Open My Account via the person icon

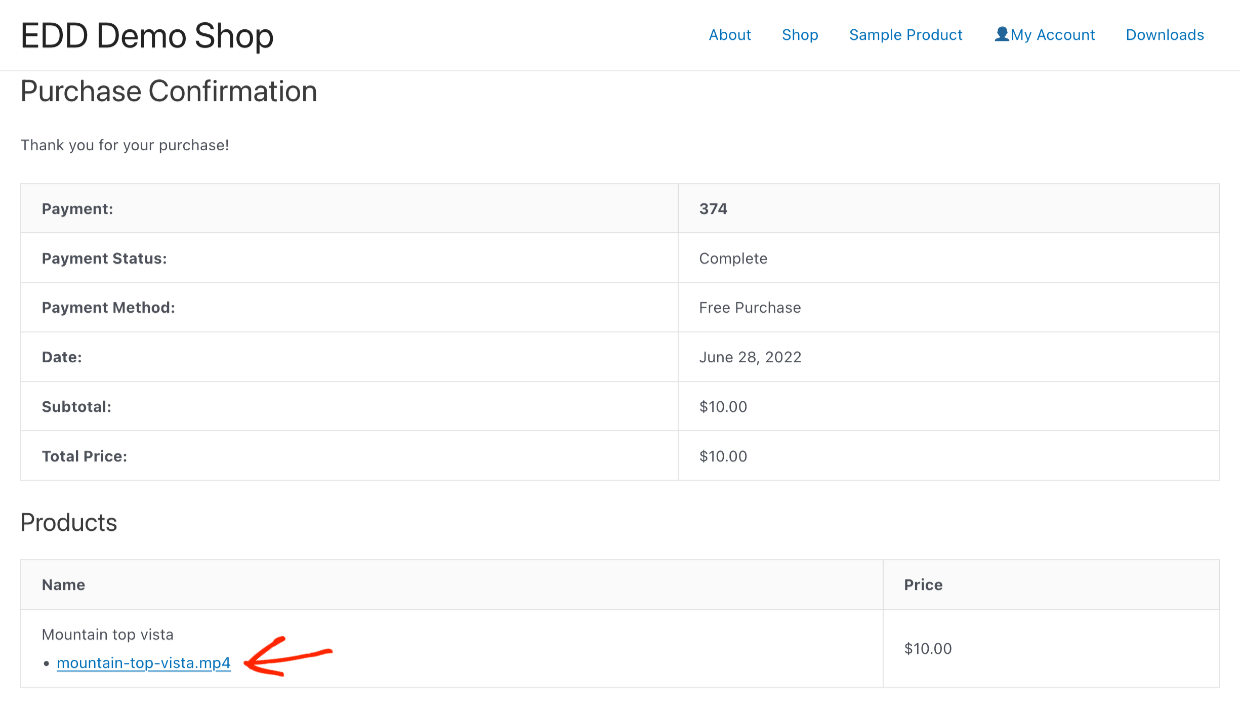click(1001, 34)
